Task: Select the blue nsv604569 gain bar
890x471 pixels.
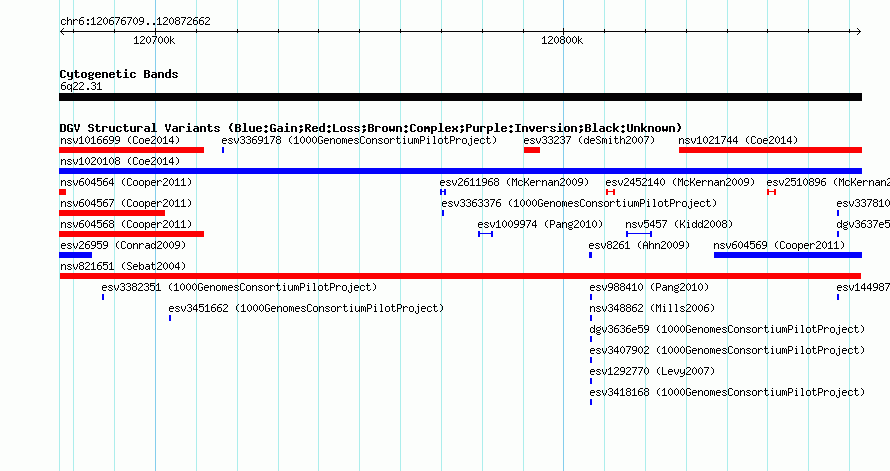Action: tap(788, 255)
